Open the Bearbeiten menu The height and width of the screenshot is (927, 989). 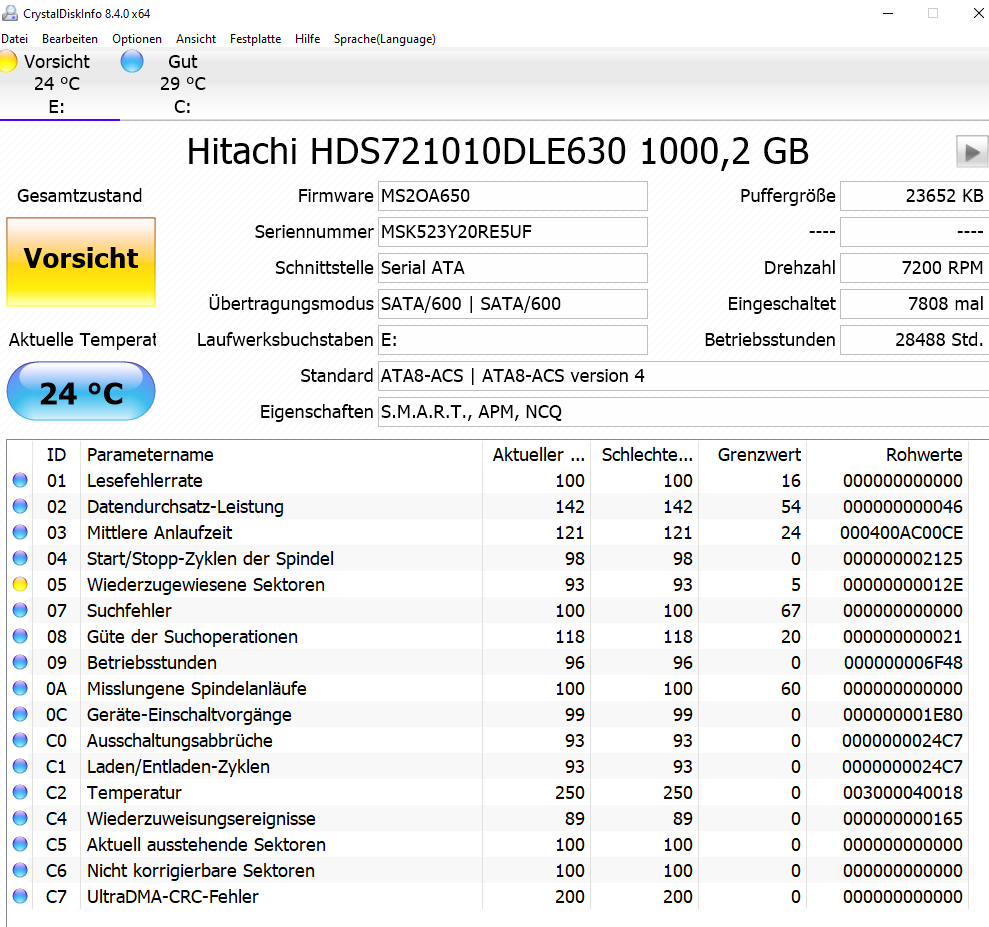pos(70,39)
